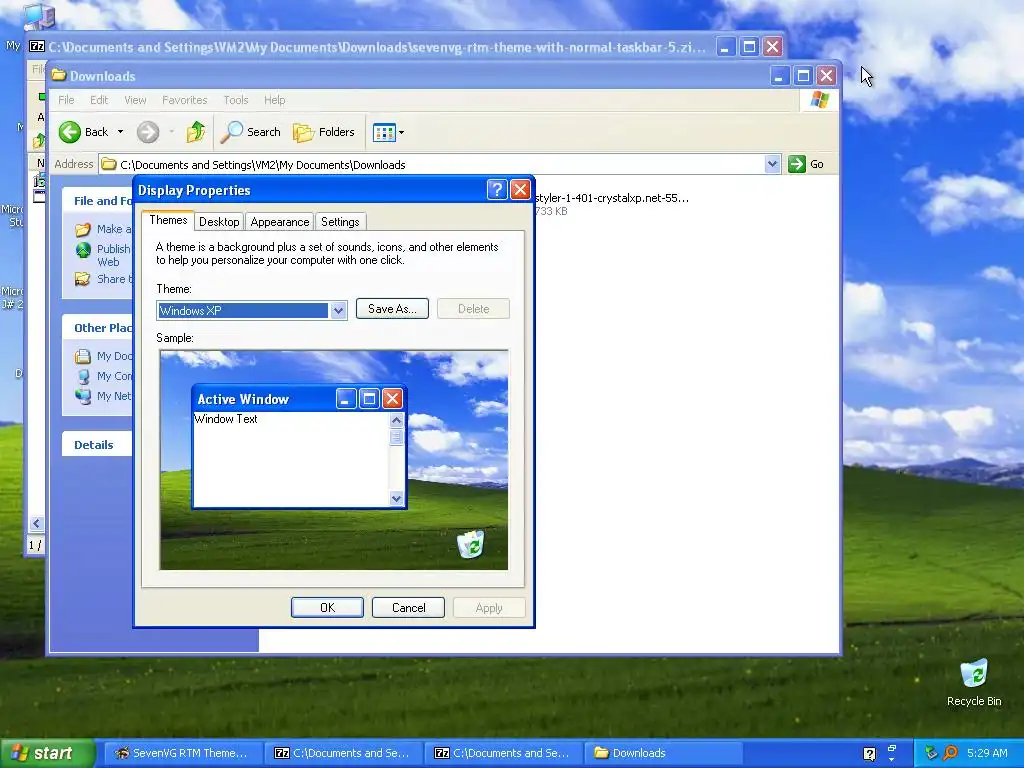Open the Start menu
This screenshot has height=768, width=1024.
coord(47,753)
